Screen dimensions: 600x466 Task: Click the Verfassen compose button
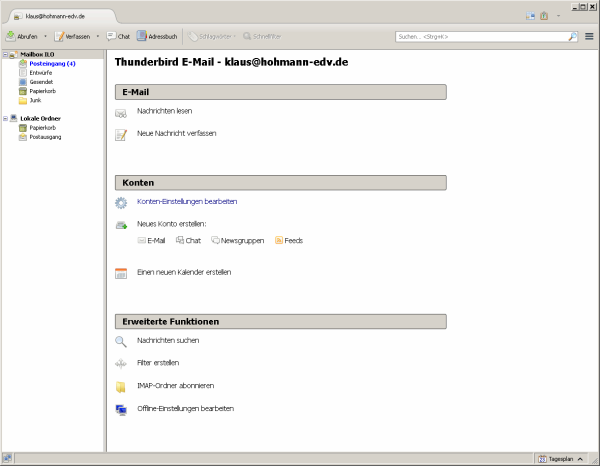pos(72,36)
